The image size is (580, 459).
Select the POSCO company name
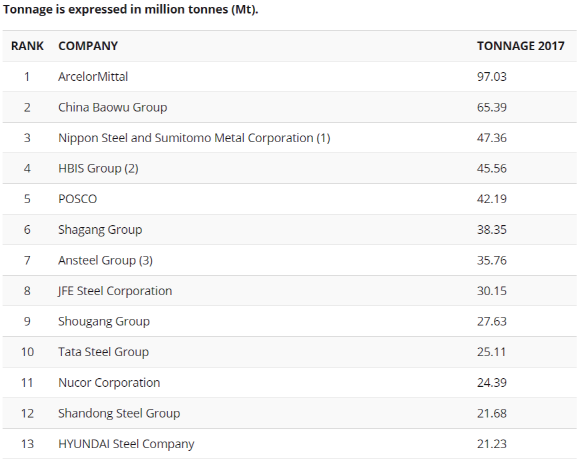77,199
